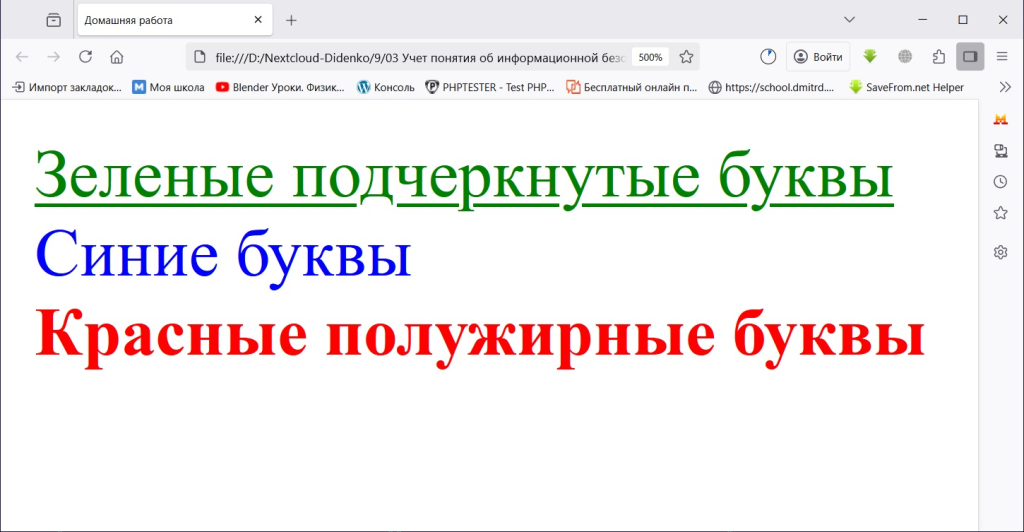
Task: Toggle the sidebar visibility button
Action: 969,57
